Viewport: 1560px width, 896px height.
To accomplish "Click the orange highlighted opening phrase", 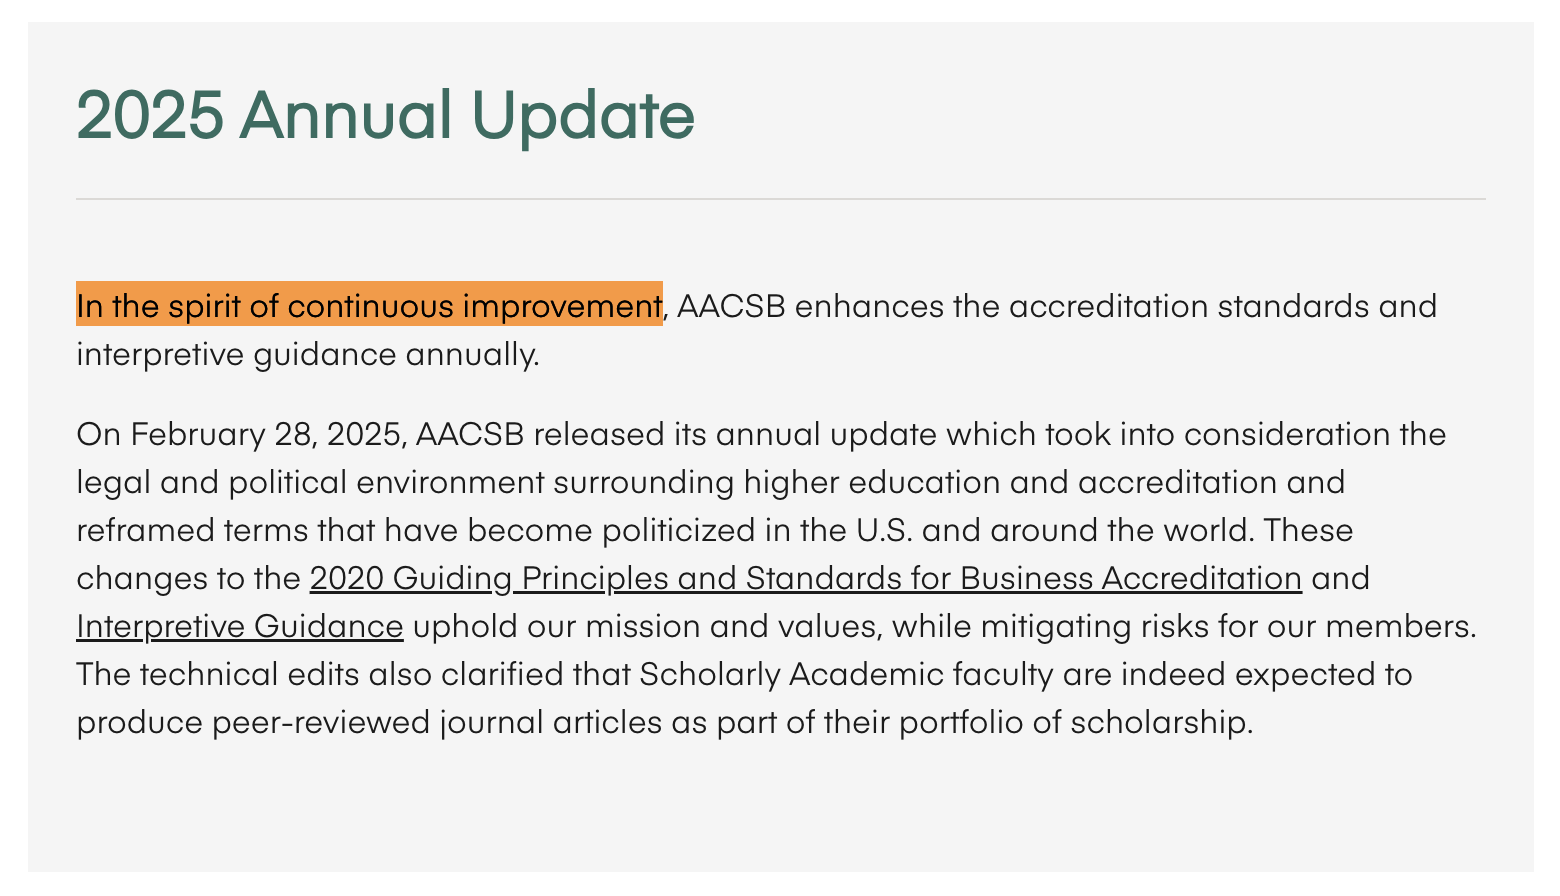I will (369, 306).
